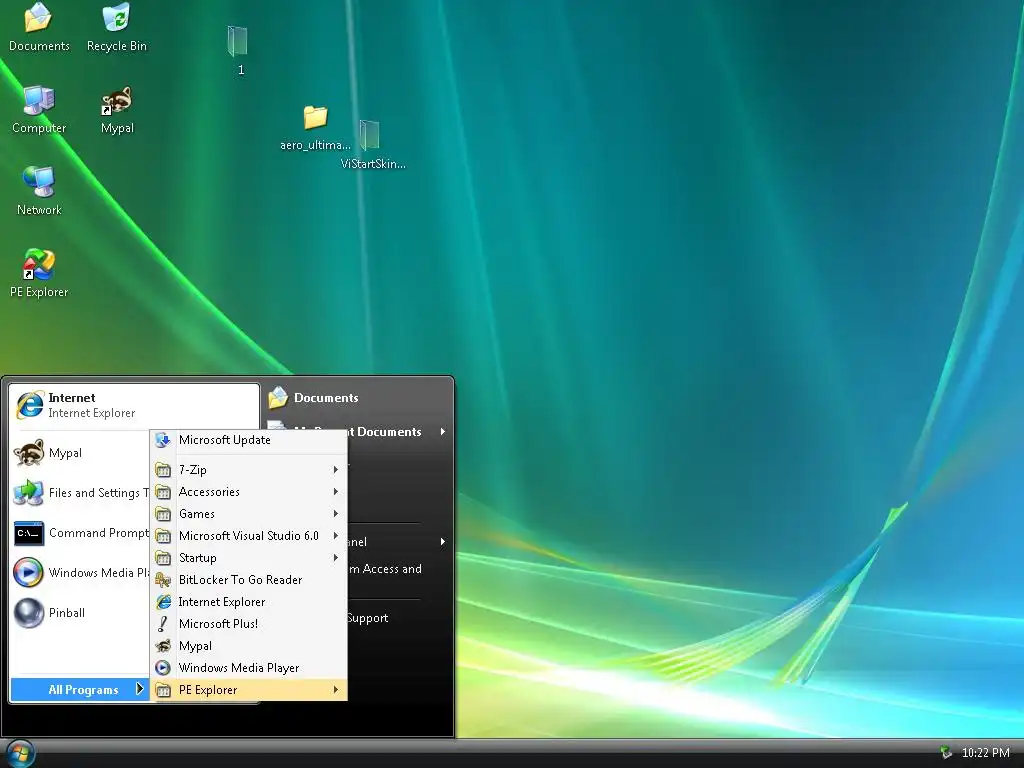Click the system tray network icon
The image size is (1024, 768).
click(x=945, y=753)
